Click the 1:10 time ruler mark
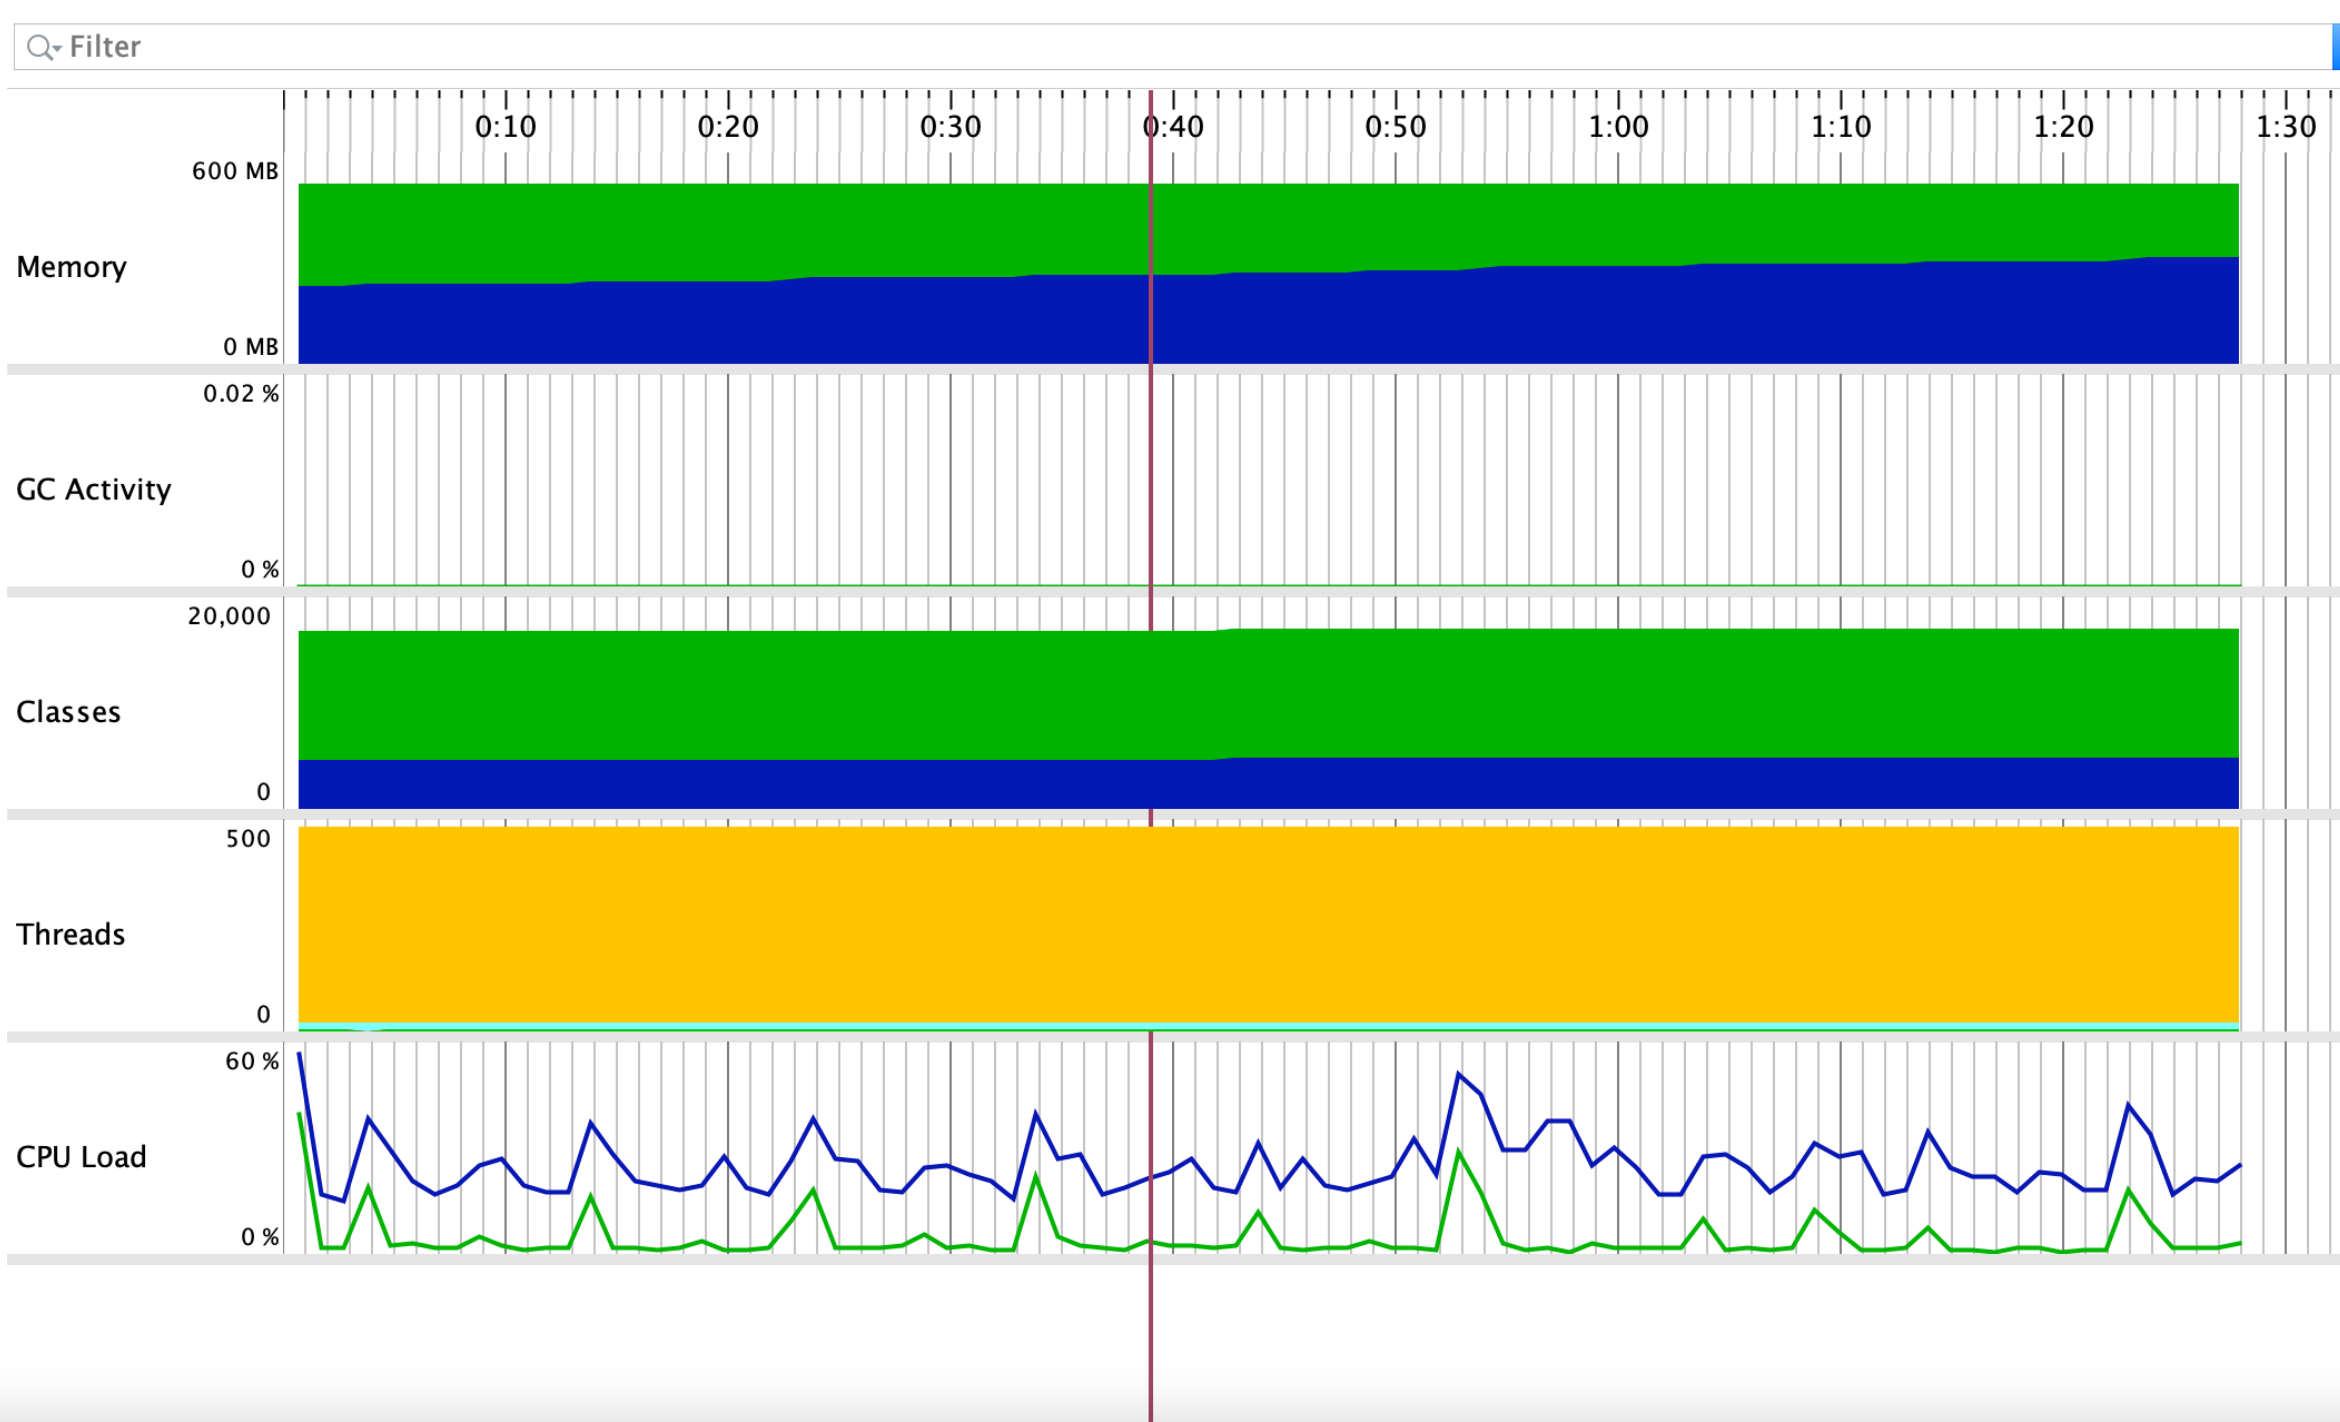 tap(1840, 127)
